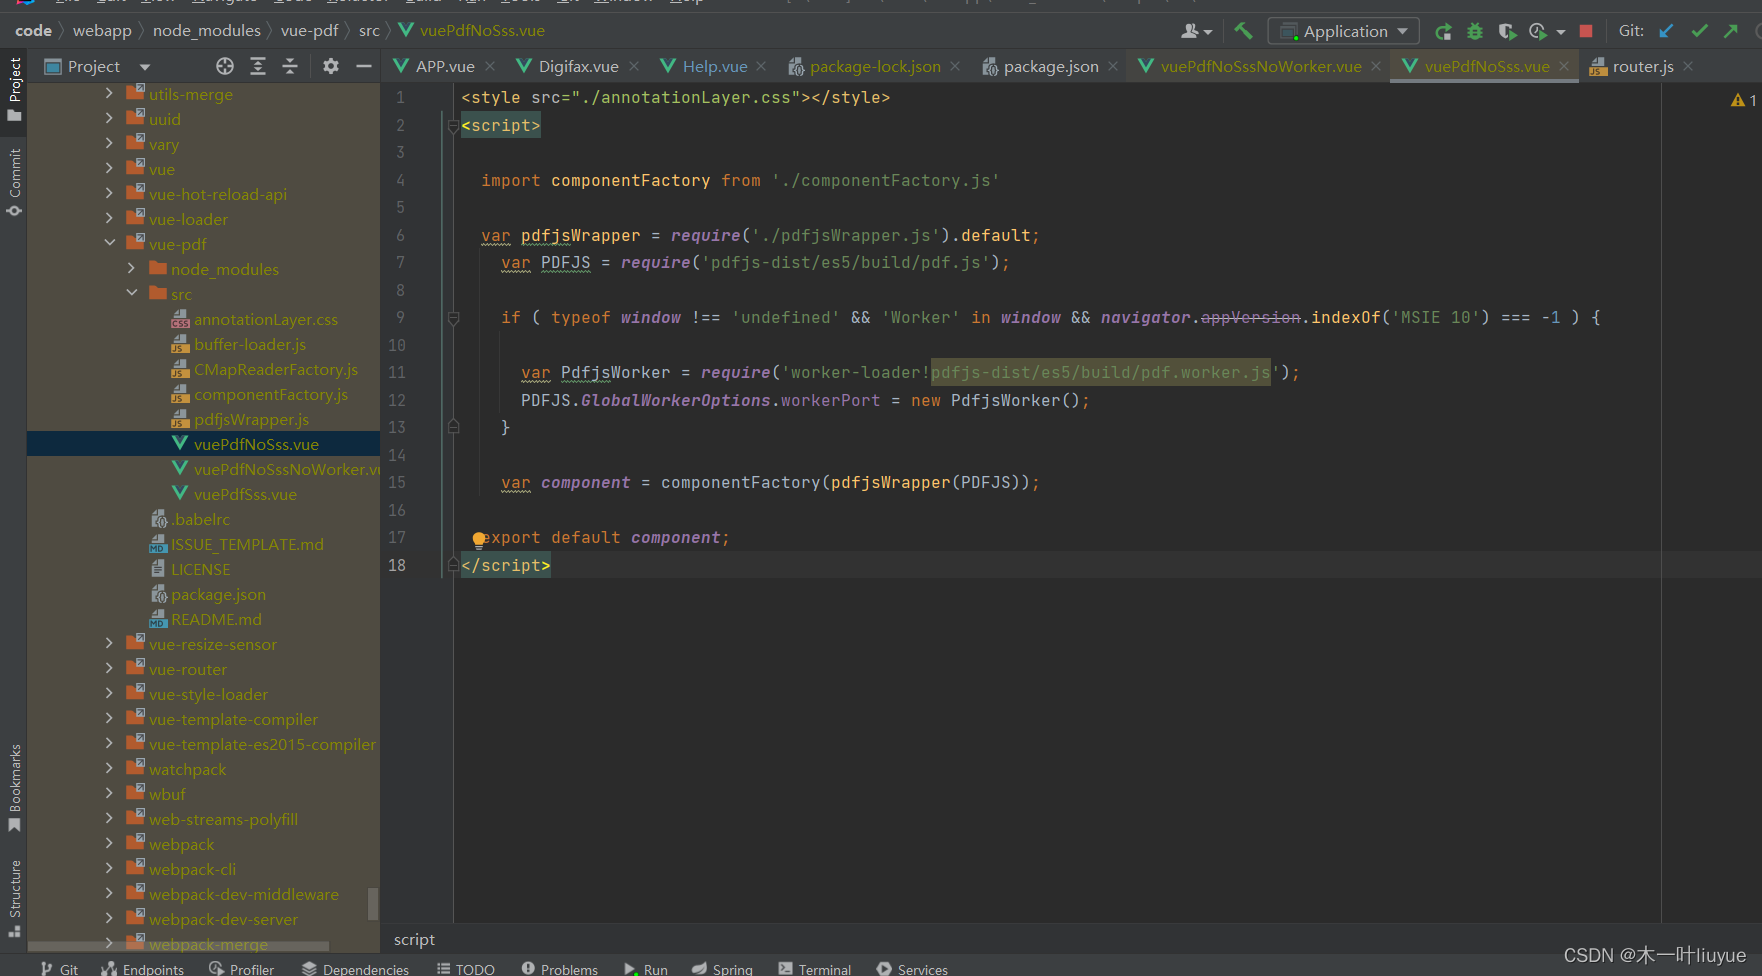This screenshot has height=976, width=1762.
Task: Open the Spring tool window
Action: coord(722,969)
